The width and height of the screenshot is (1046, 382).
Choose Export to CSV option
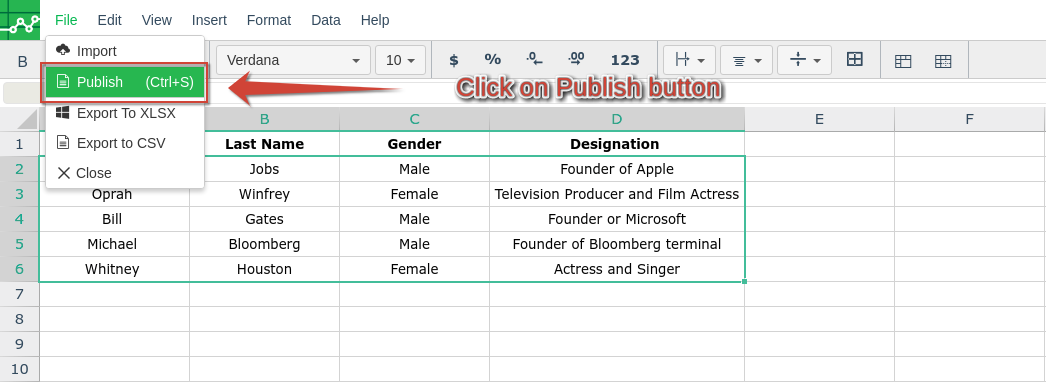tap(125, 143)
